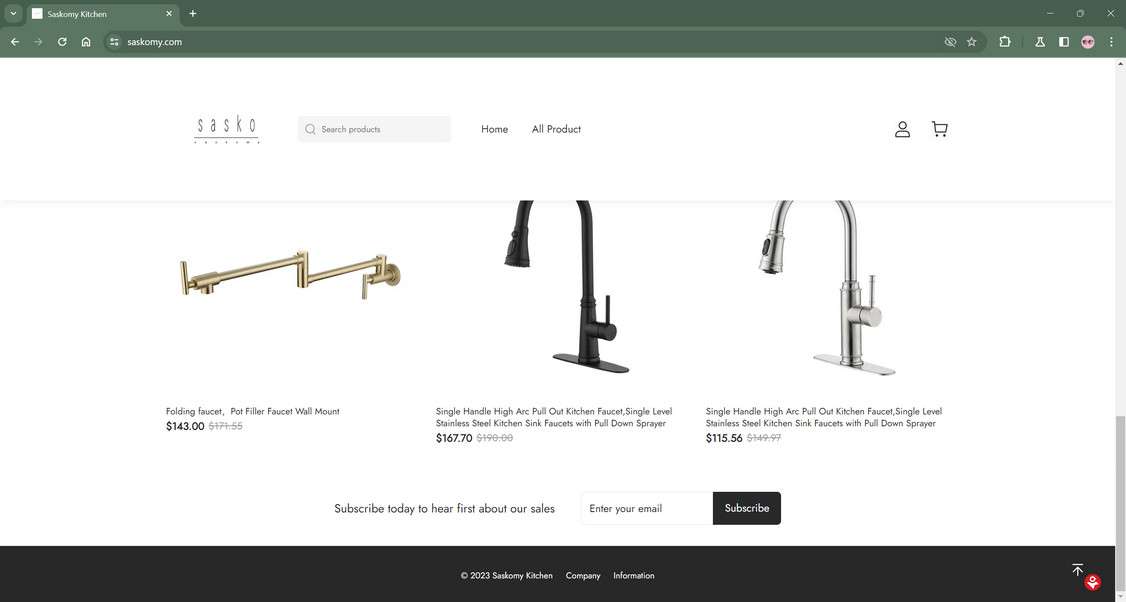Viewport: 1126px width, 602px height.
Task: Go to the browser home page icon
Action: tap(86, 42)
